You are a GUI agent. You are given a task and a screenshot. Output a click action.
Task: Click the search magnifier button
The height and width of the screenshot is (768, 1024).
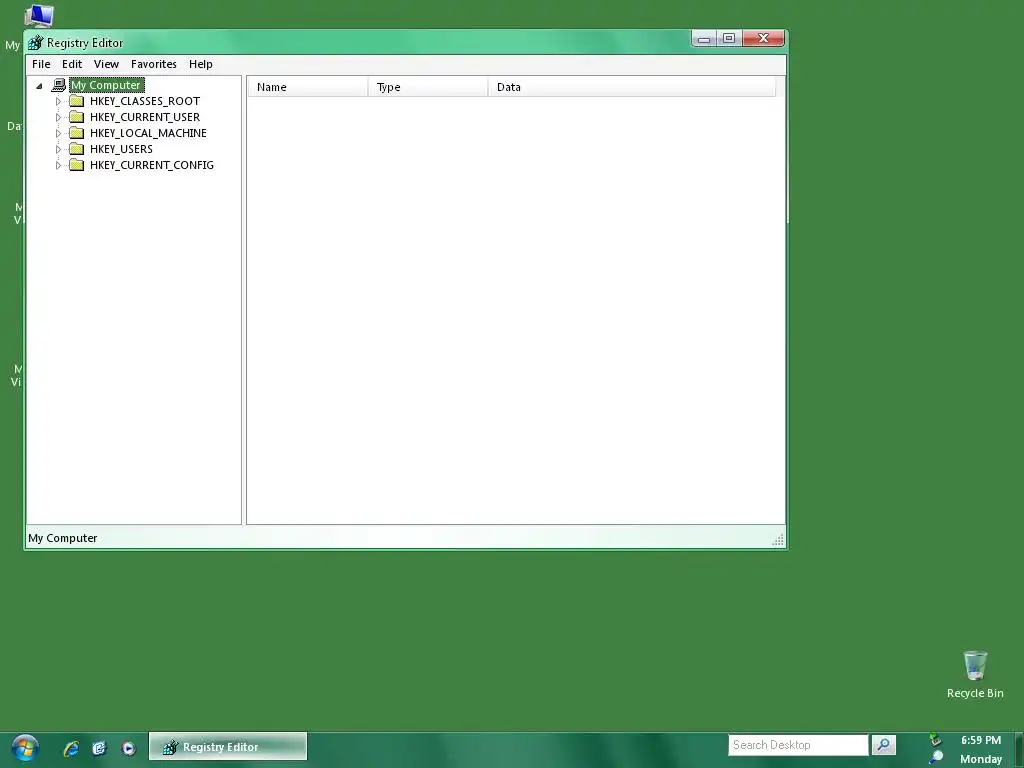point(884,745)
